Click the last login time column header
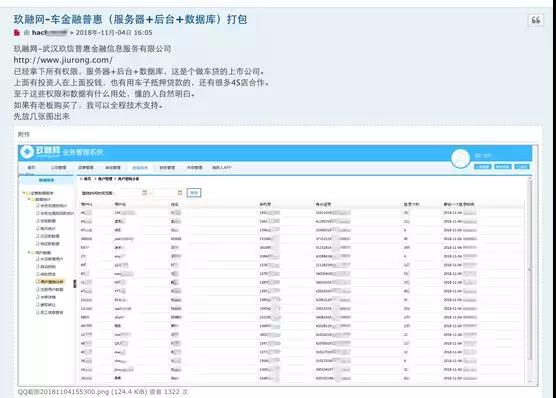 pyautogui.click(x=459, y=204)
